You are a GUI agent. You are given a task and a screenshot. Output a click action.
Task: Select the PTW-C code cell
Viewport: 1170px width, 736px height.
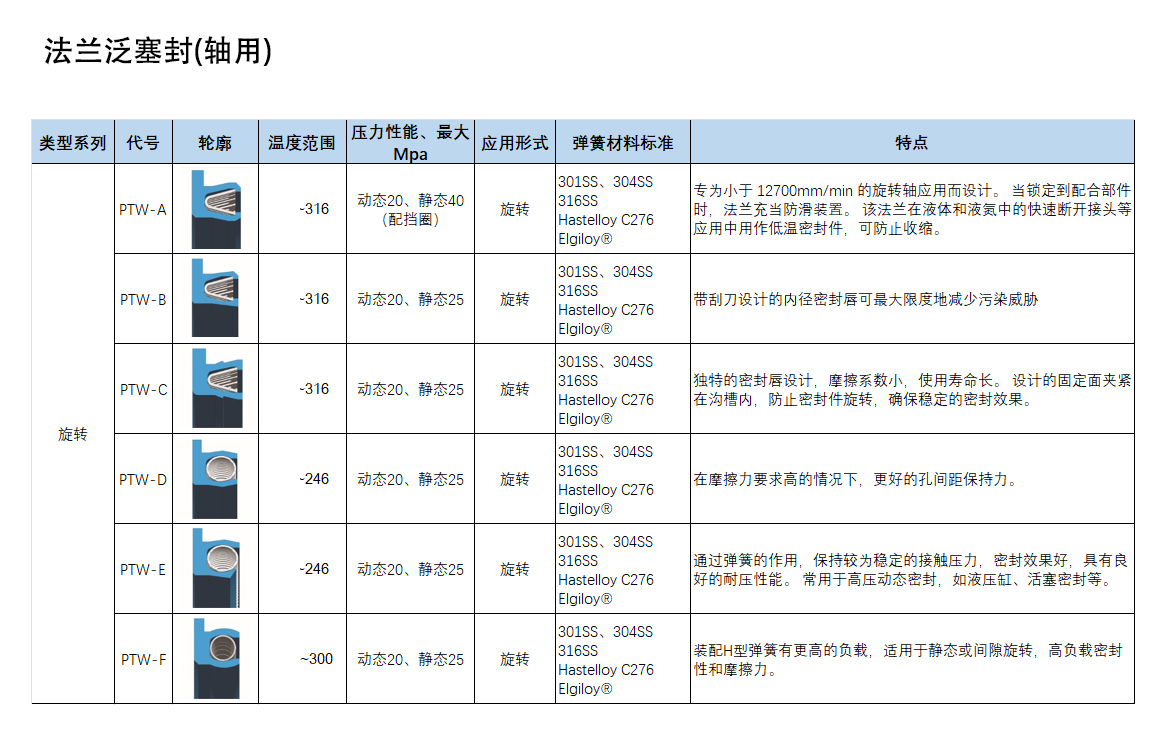click(x=143, y=389)
